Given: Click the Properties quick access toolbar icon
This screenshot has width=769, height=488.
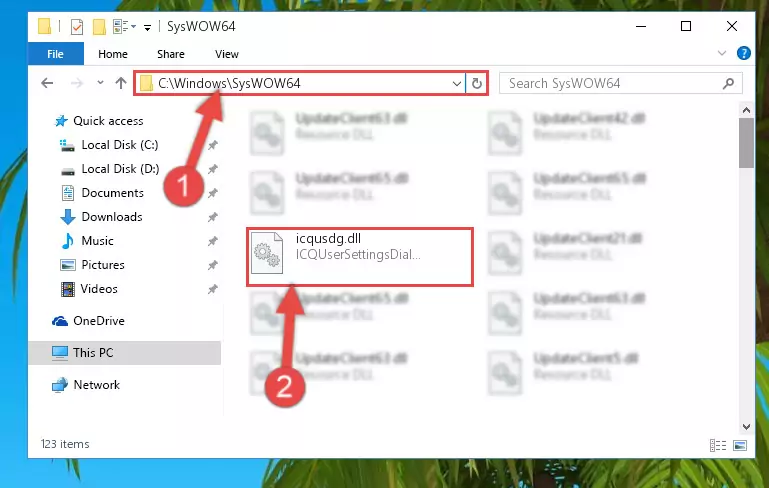Looking at the screenshot, I should click(x=77, y=26).
